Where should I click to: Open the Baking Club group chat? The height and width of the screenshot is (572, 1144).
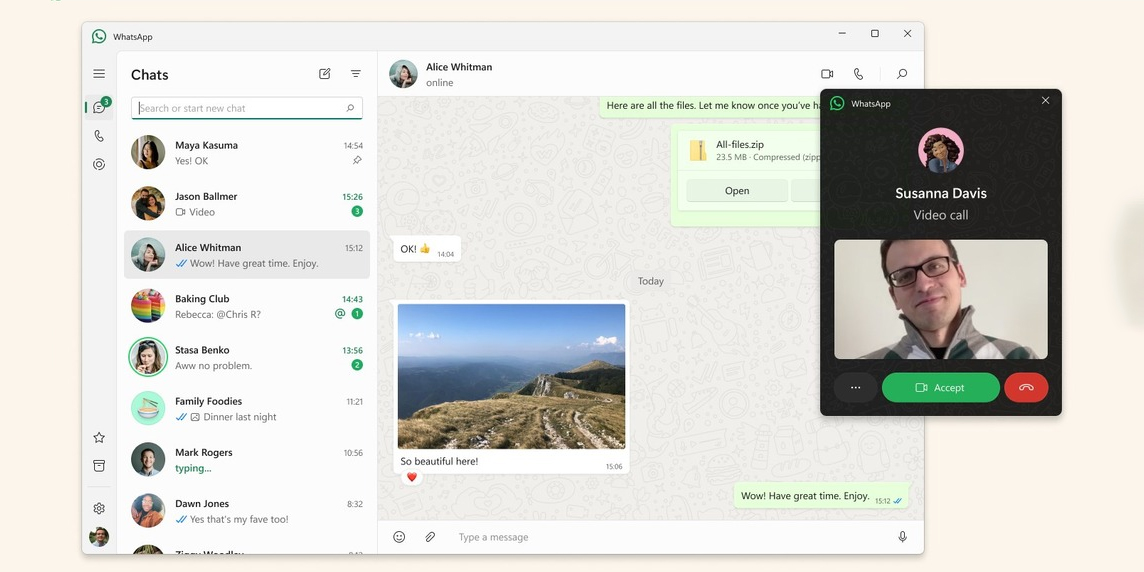pos(247,306)
